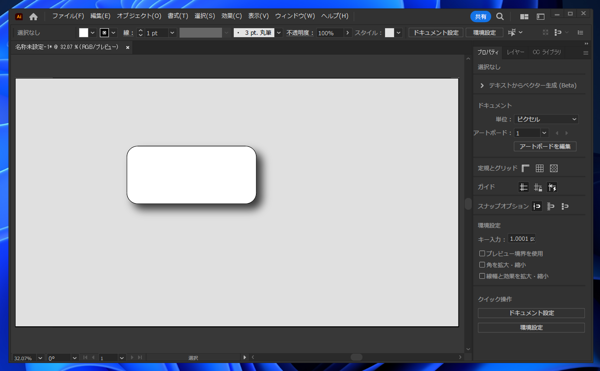Expand テキストからベクター生成 (Beta) section
600x371 pixels.
[528, 85]
